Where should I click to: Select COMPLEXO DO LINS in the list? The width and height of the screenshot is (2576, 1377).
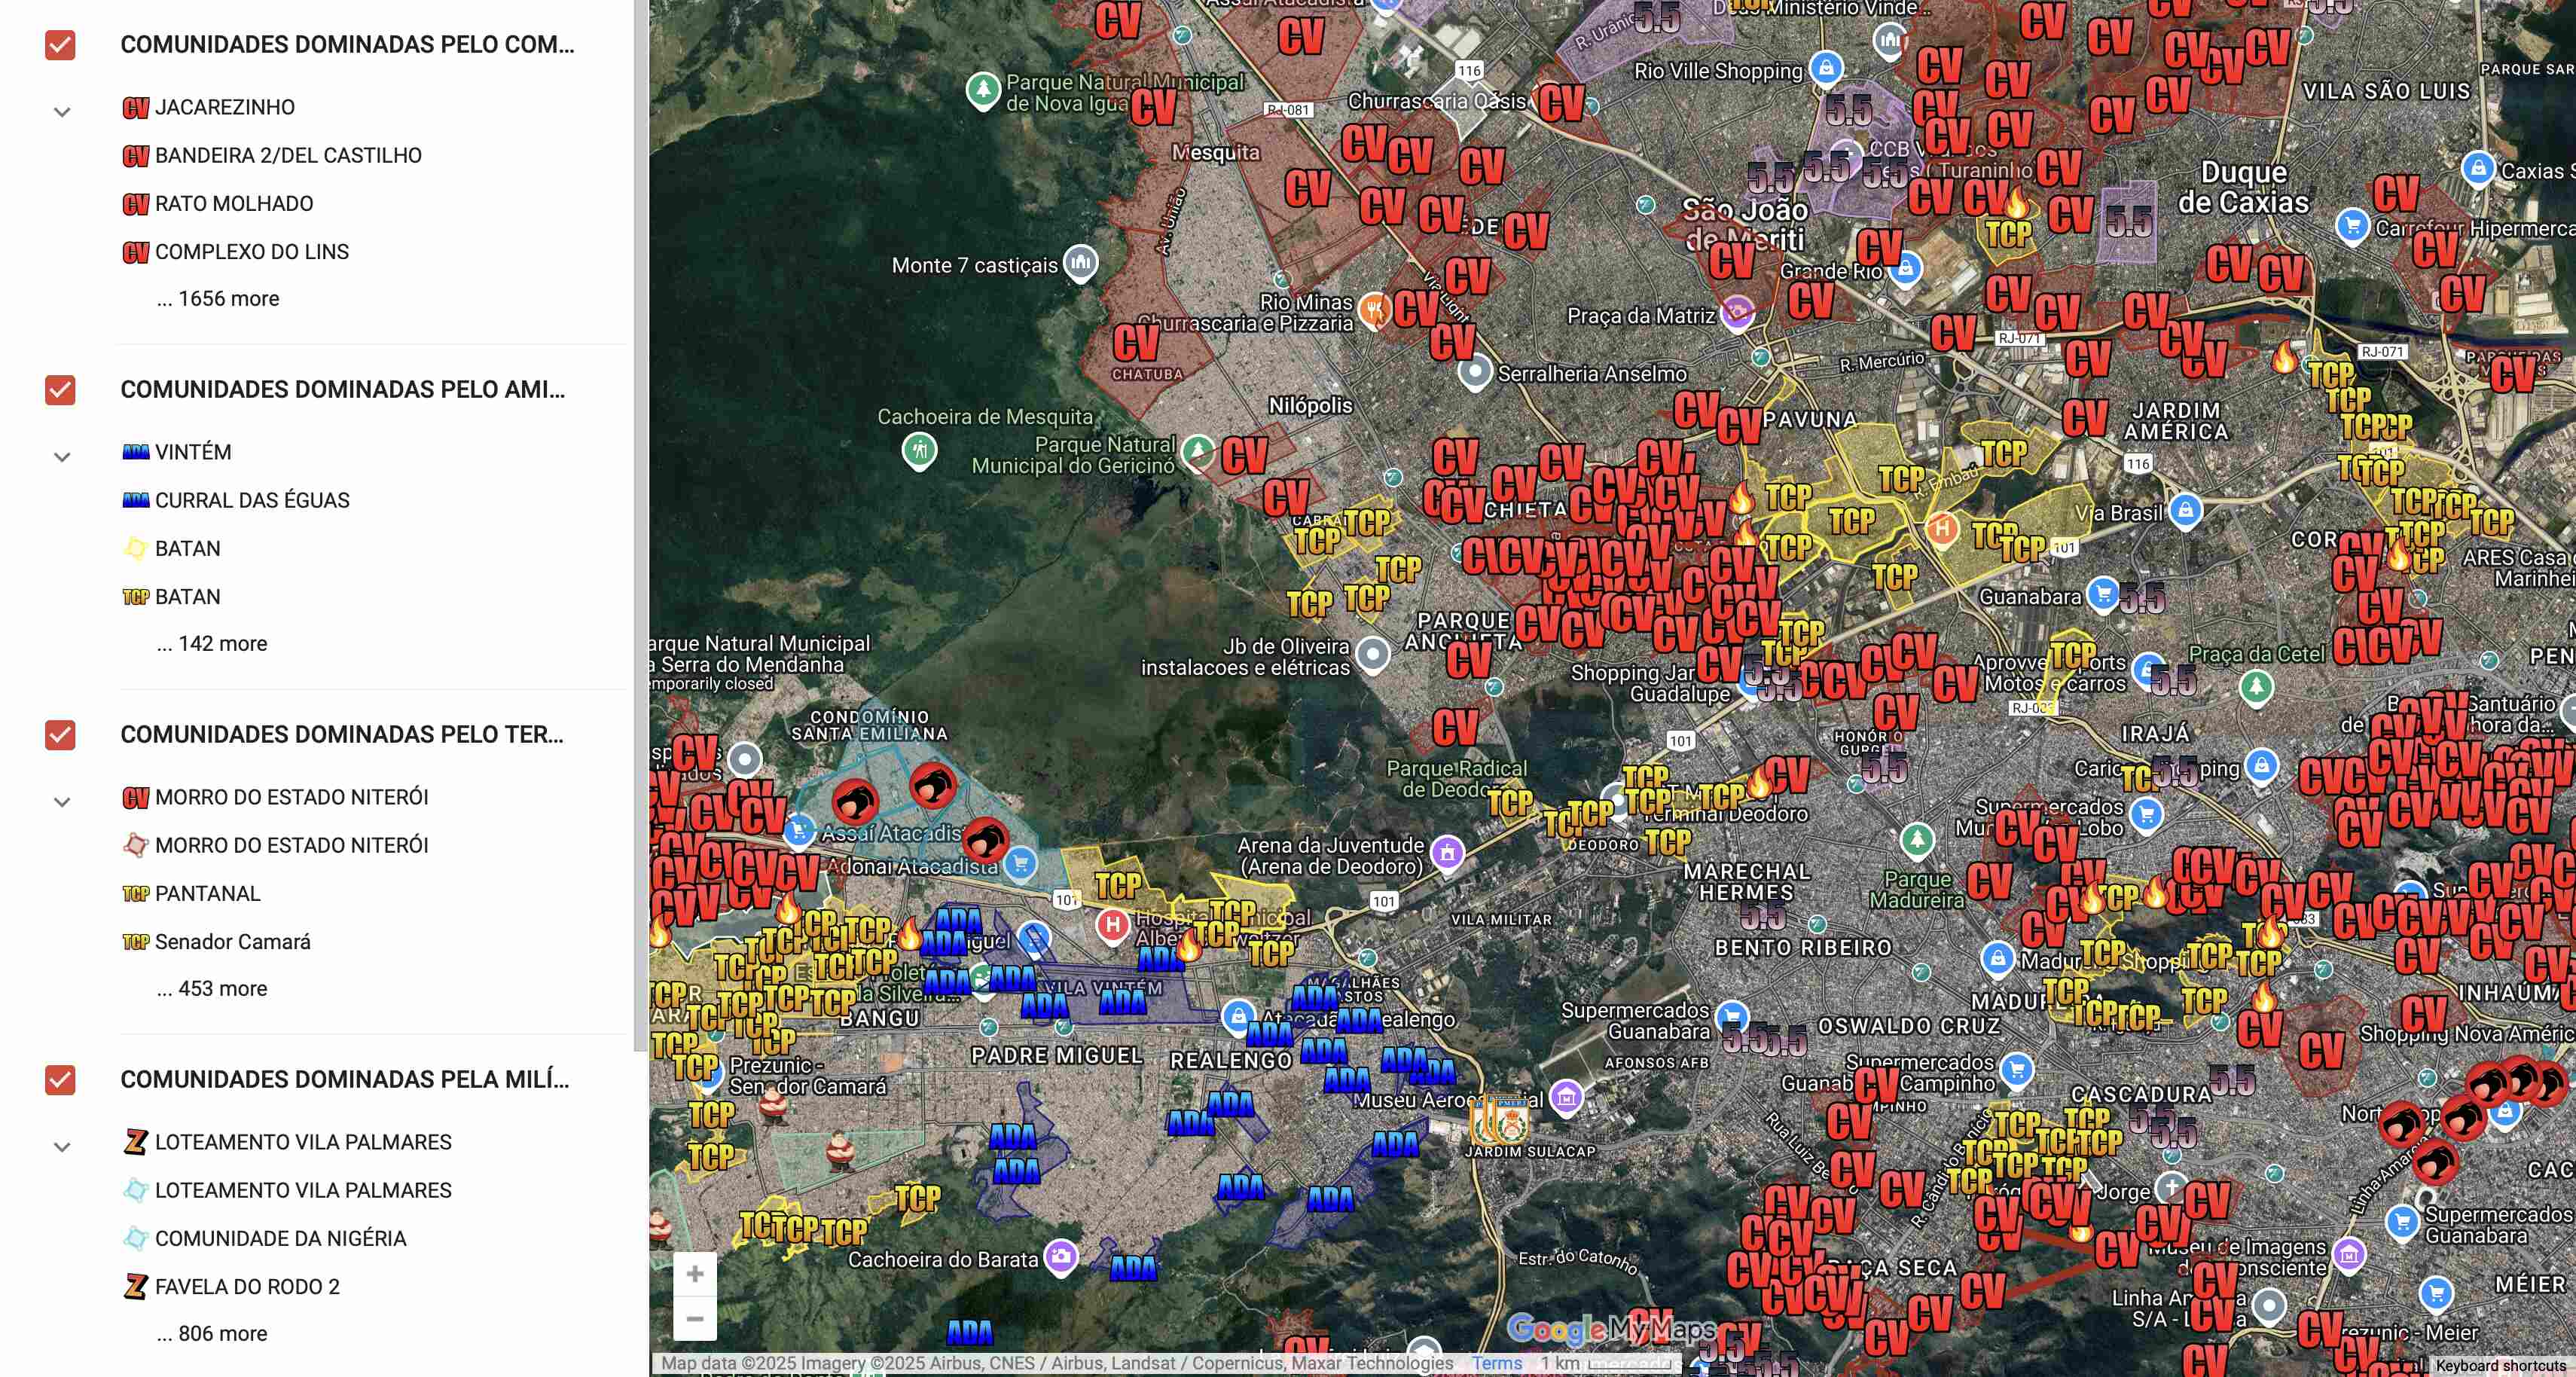click(x=251, y=252)
